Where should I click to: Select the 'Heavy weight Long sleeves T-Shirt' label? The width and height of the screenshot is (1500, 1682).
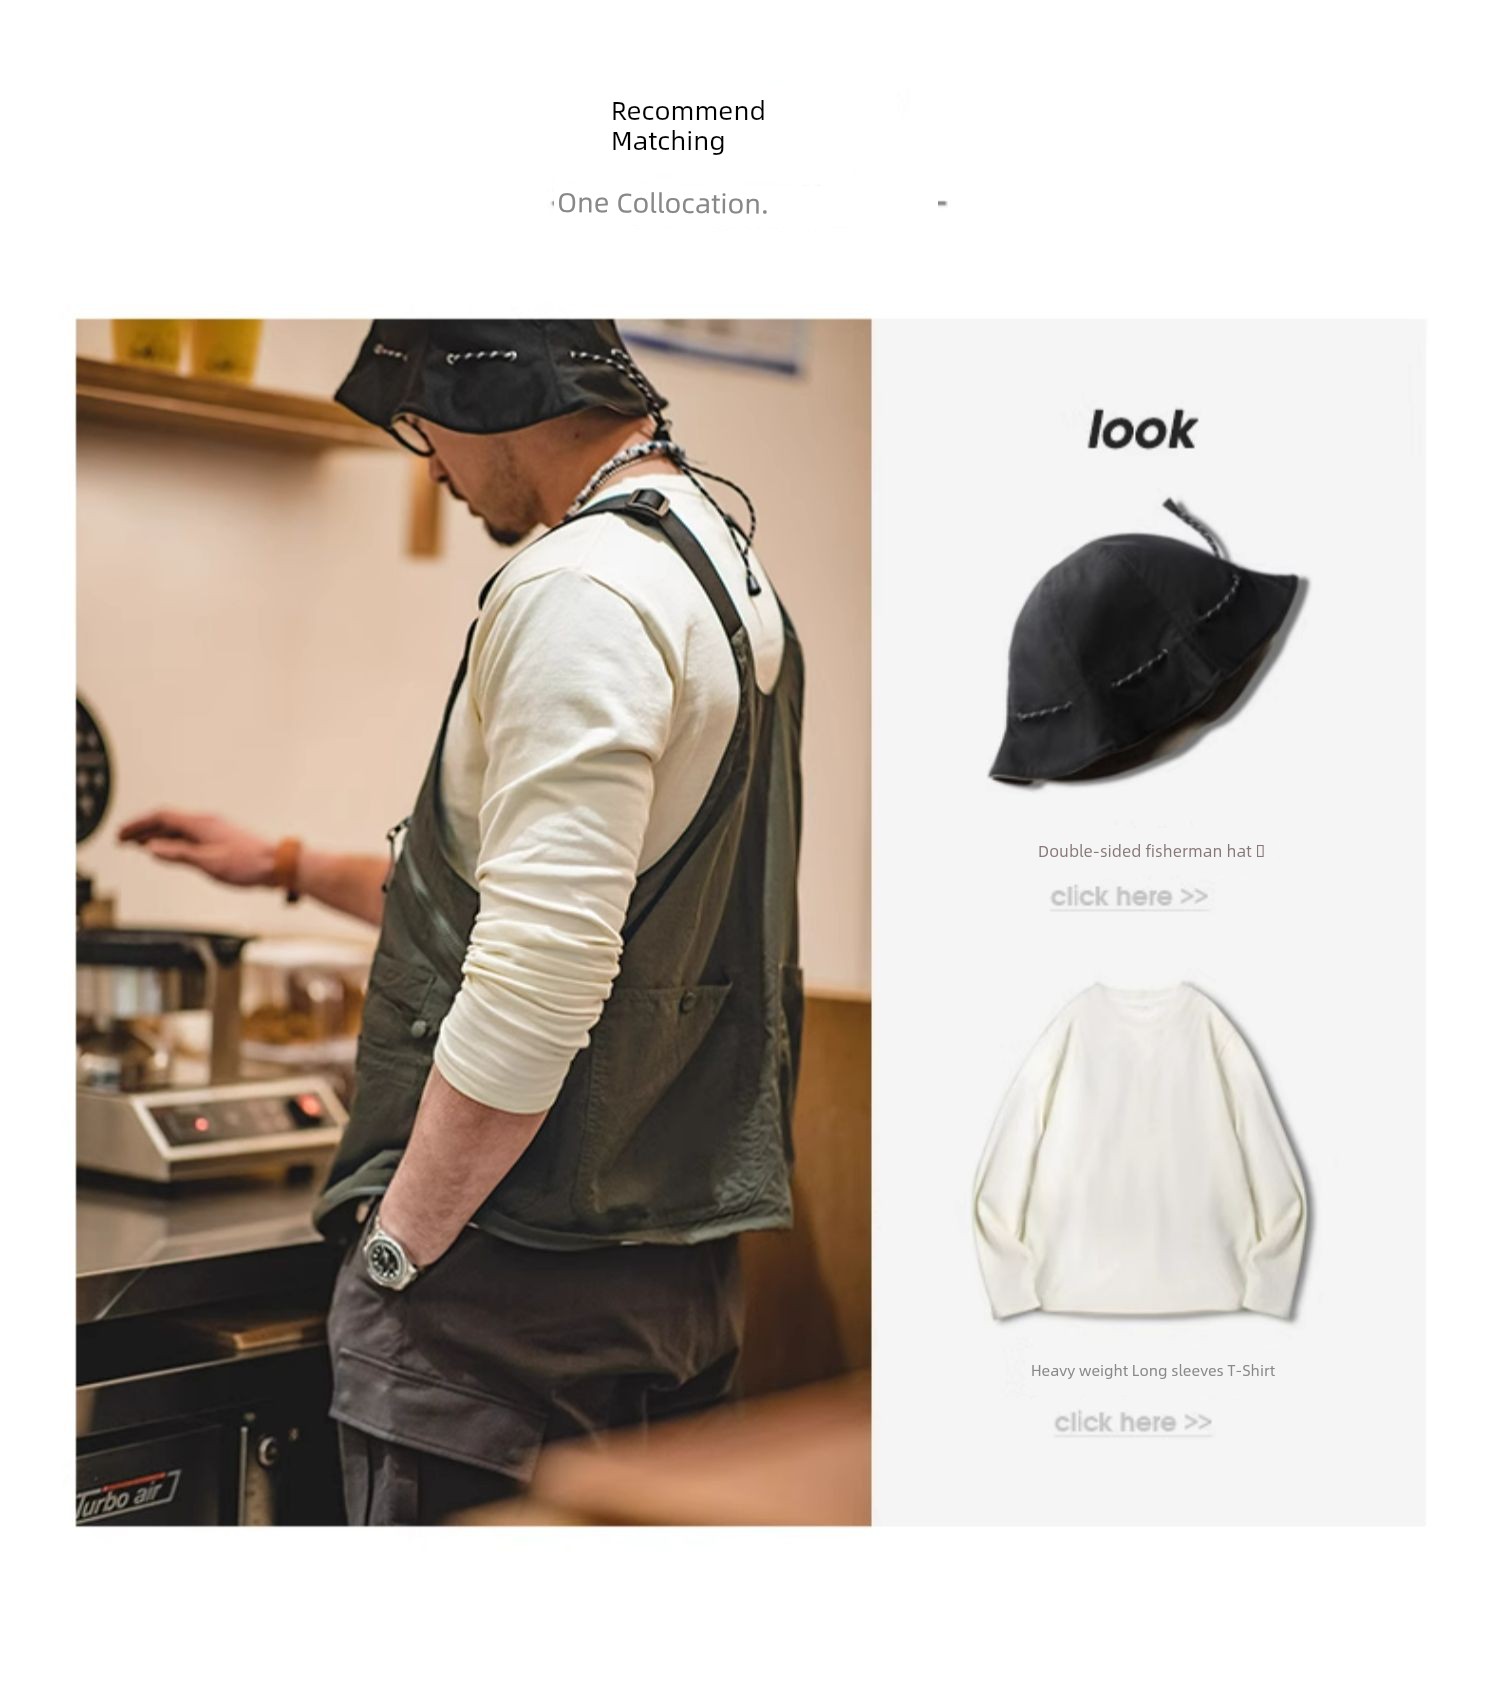(1152, 1370)
